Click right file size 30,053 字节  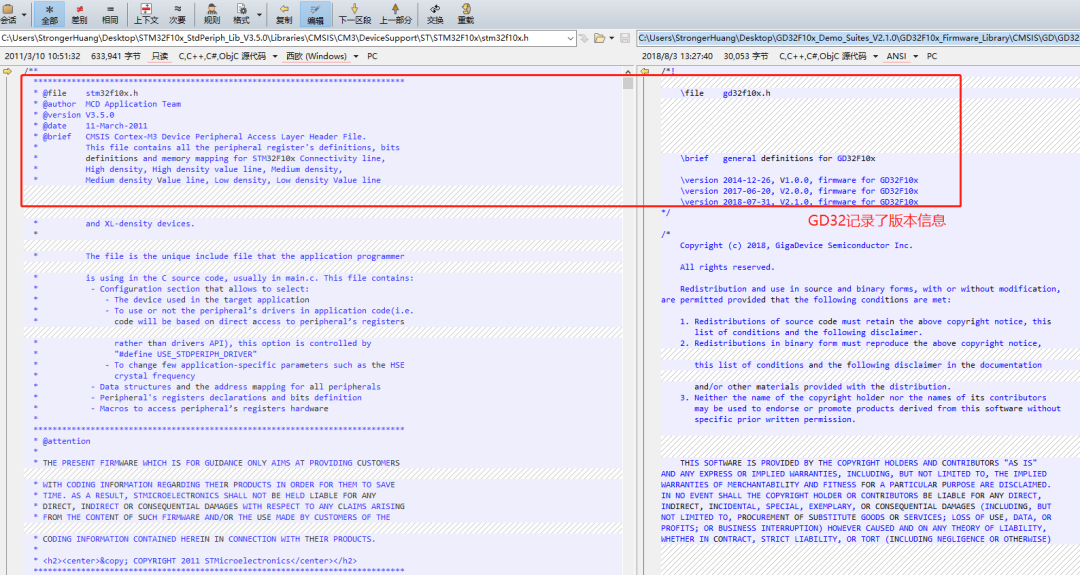tap(746, 56)
